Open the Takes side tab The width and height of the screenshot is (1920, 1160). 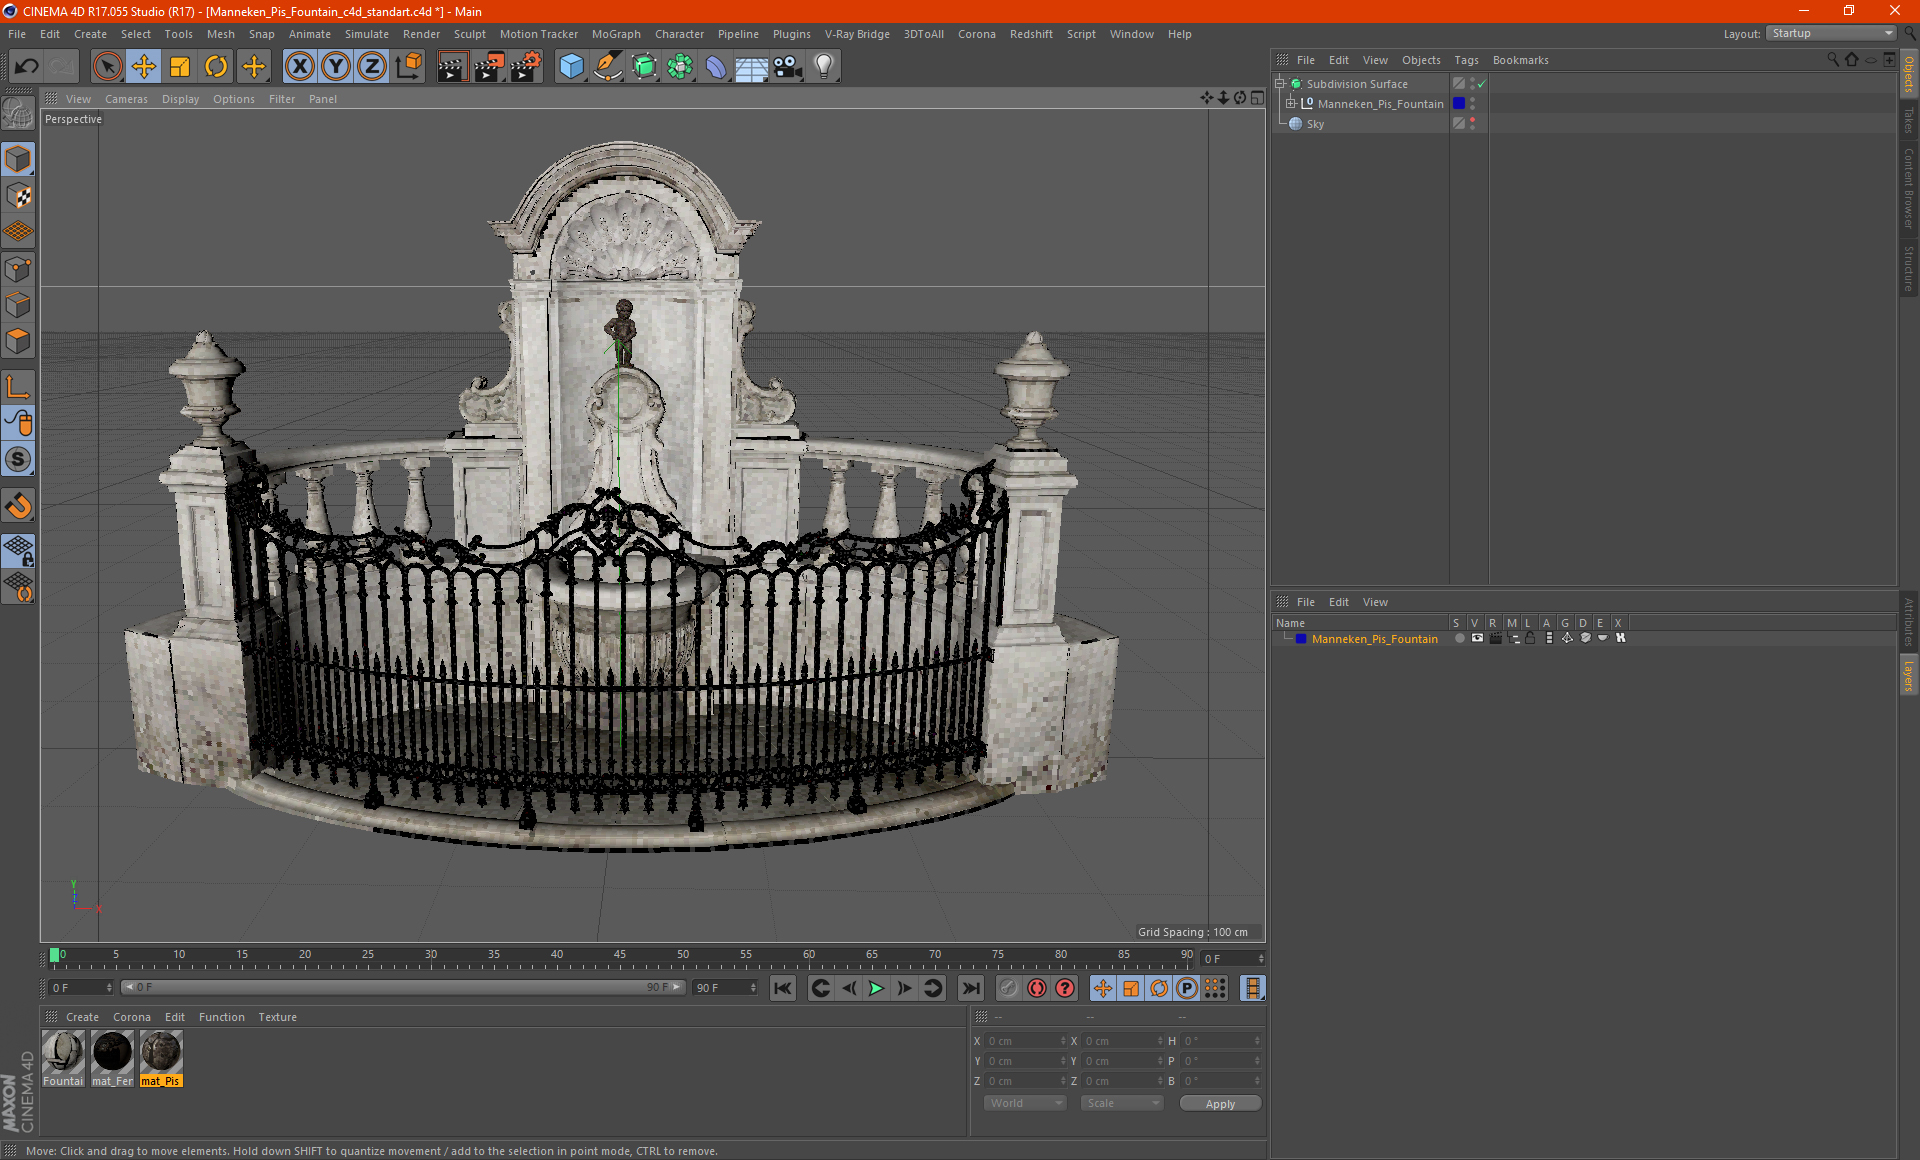1908,120
